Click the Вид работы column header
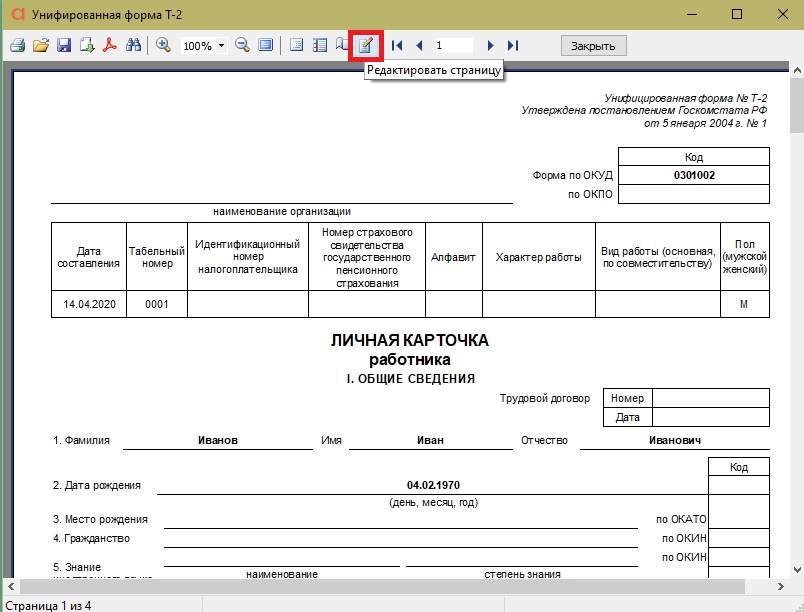 [x=658, y=257]
